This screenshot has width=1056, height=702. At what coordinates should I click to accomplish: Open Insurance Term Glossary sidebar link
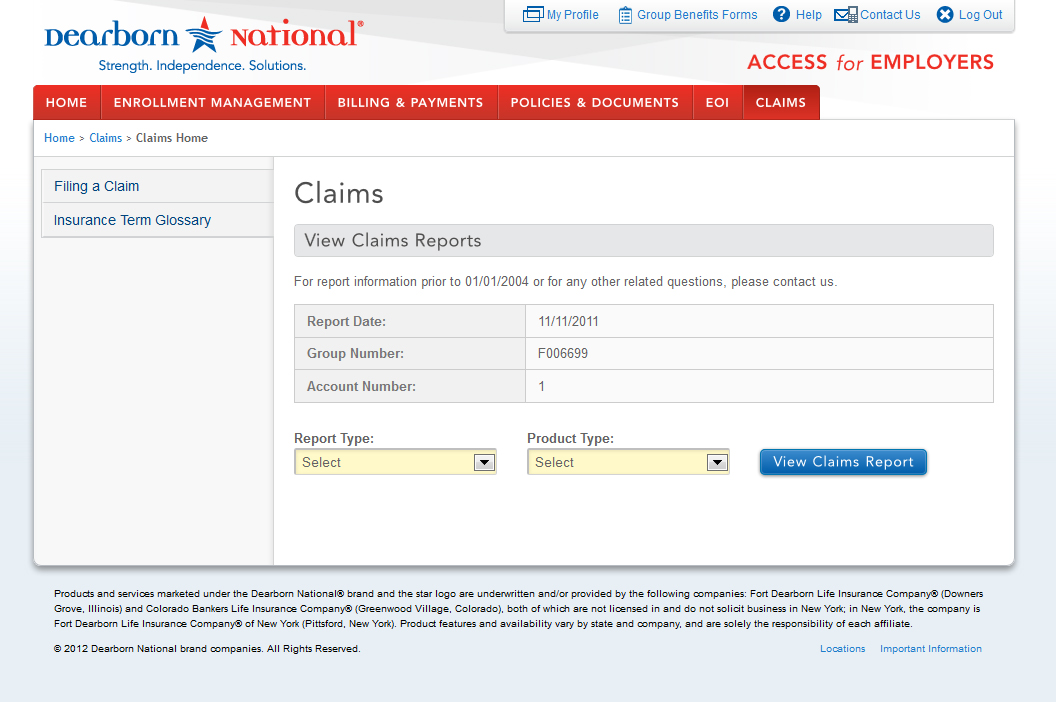pos(132,221)
